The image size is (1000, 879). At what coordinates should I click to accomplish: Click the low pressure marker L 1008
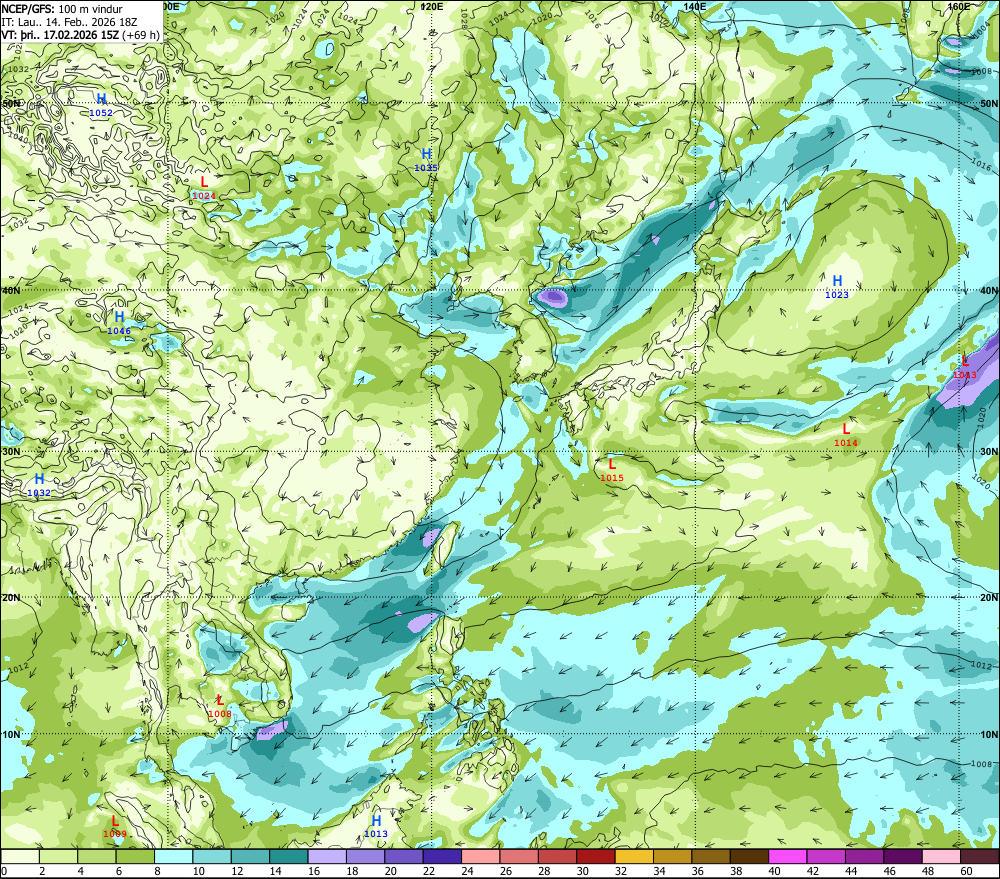pos(219,706)
